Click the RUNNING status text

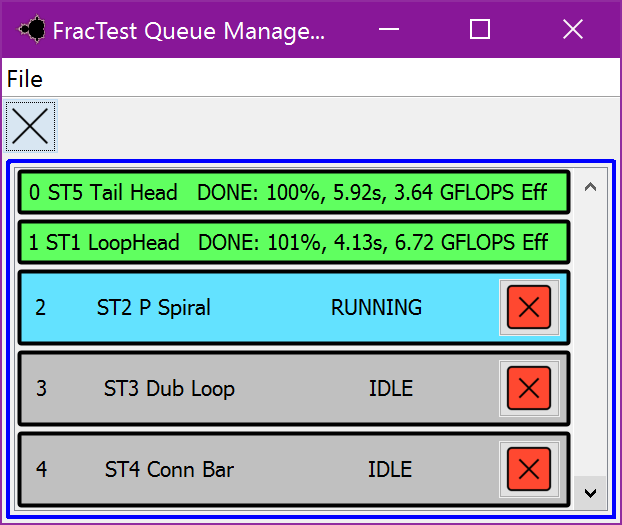point(376,308)
